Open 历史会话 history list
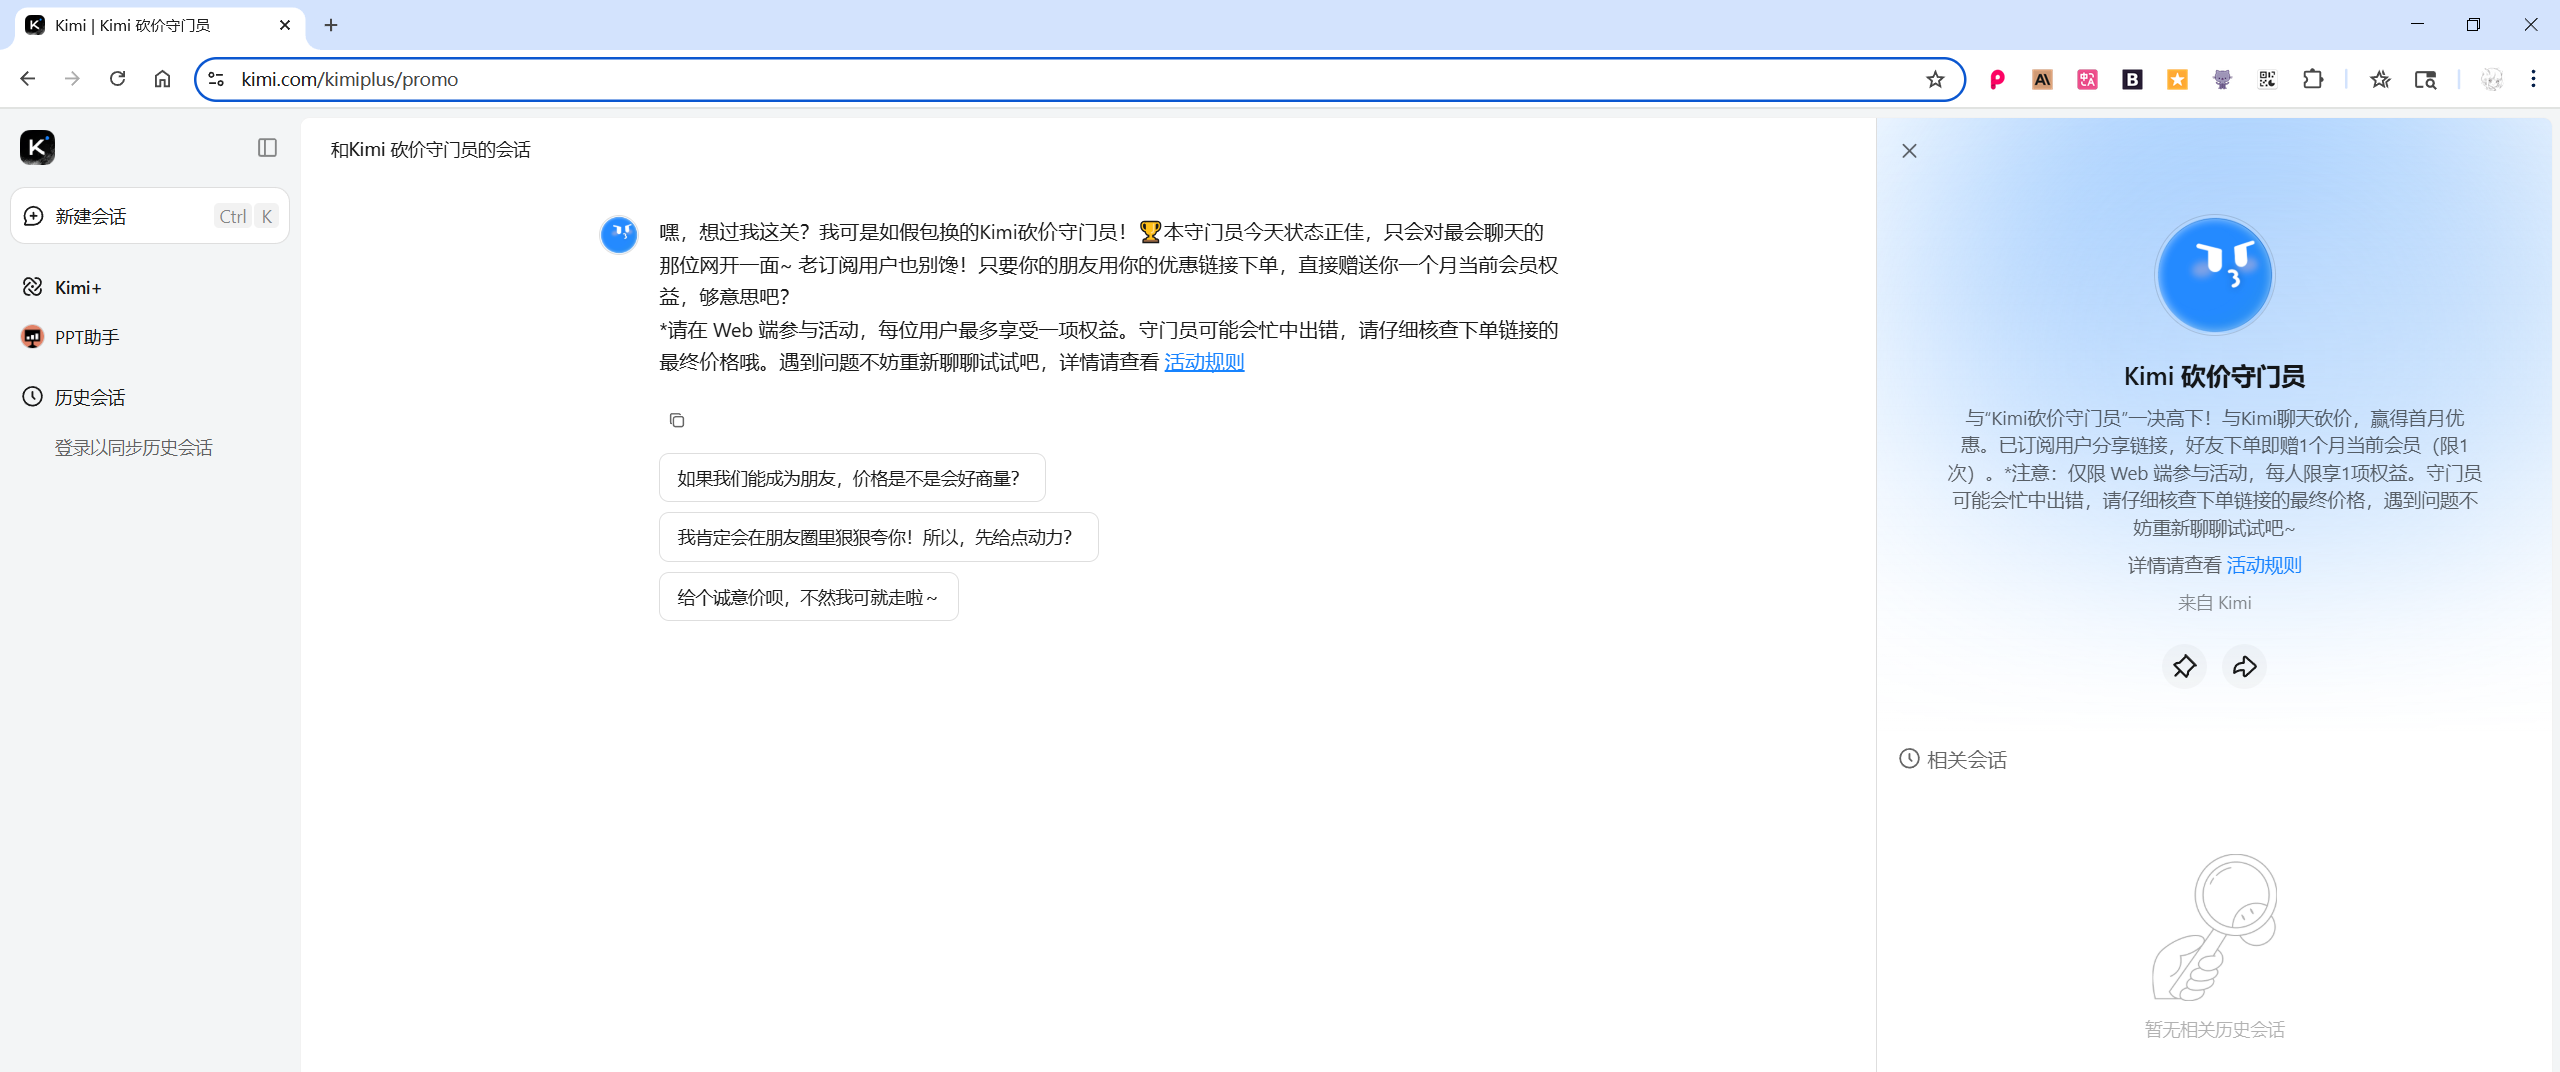The image size is (2560, 1072). pos(89,398)
